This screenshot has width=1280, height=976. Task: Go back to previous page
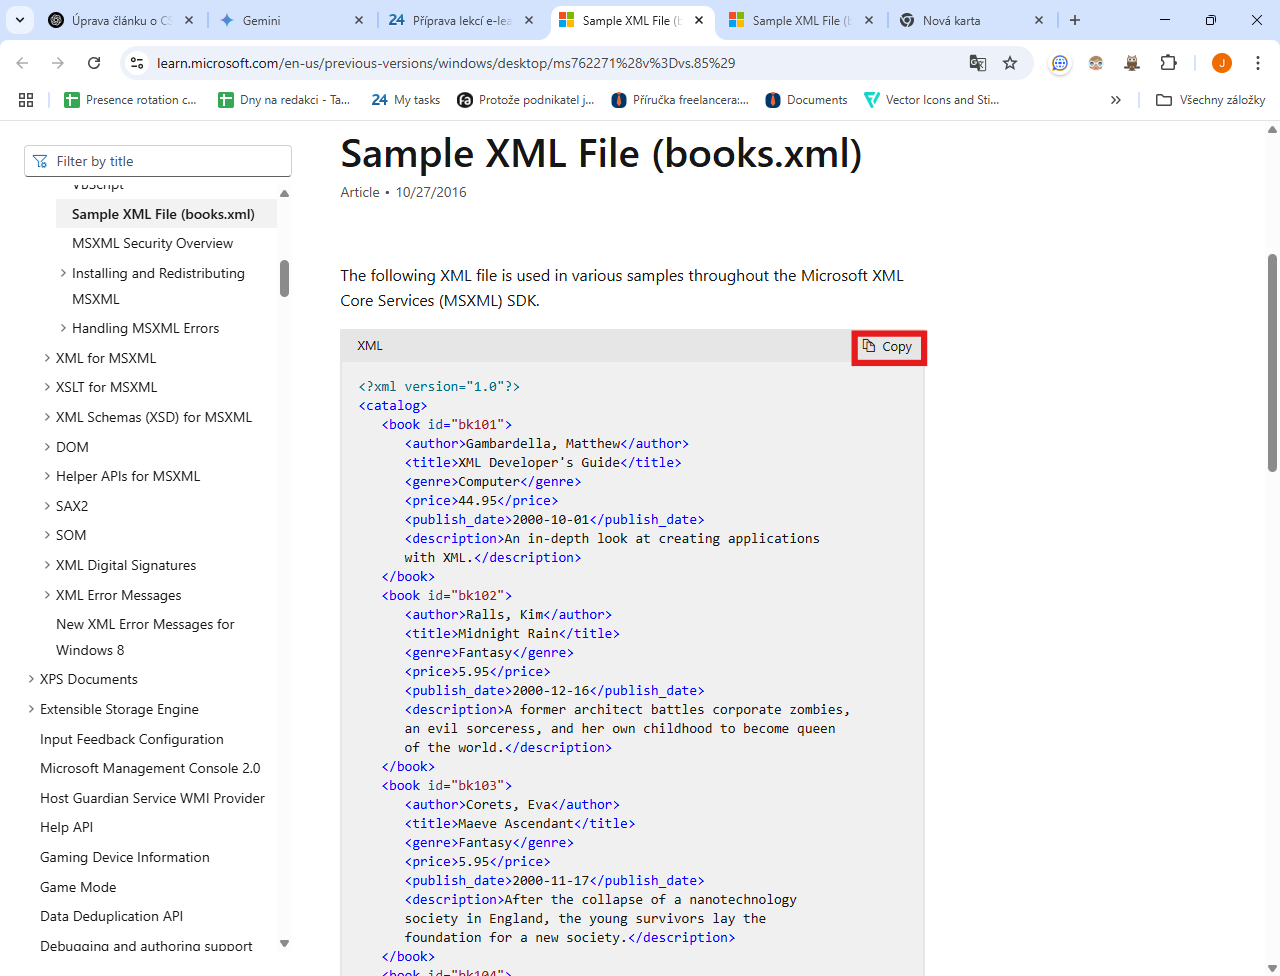[x=22, y=63]
